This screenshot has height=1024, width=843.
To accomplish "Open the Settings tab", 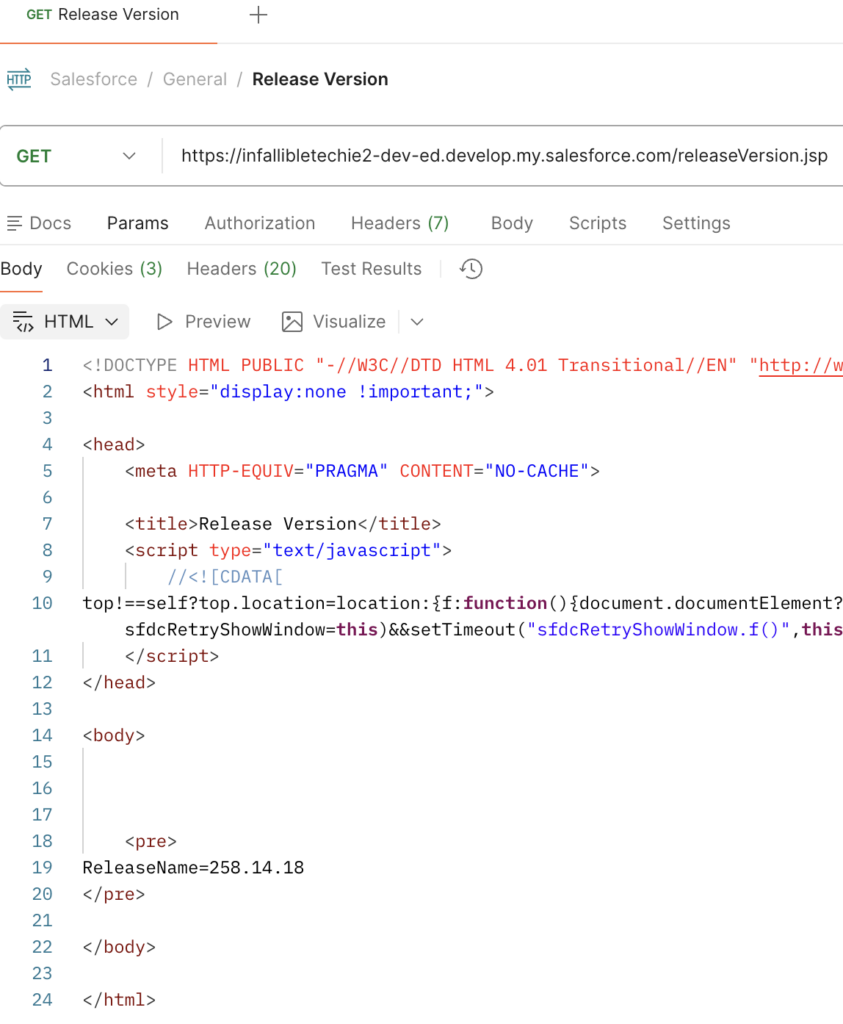I will tap(696, 223).
